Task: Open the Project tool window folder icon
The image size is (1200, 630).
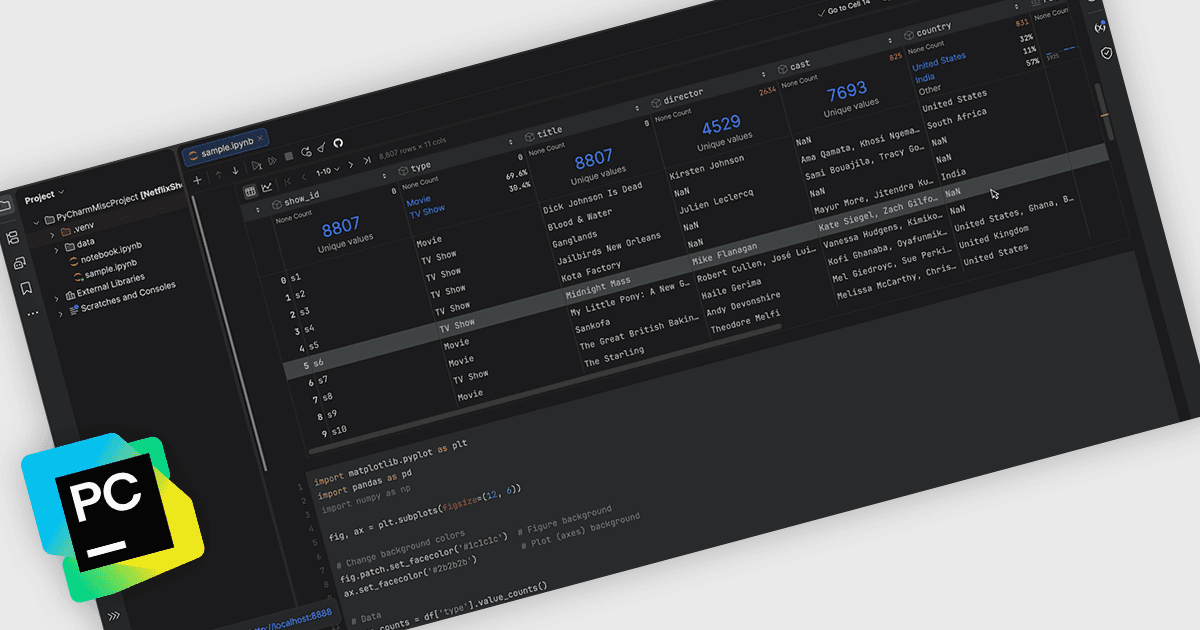Action: pos(4,205)
